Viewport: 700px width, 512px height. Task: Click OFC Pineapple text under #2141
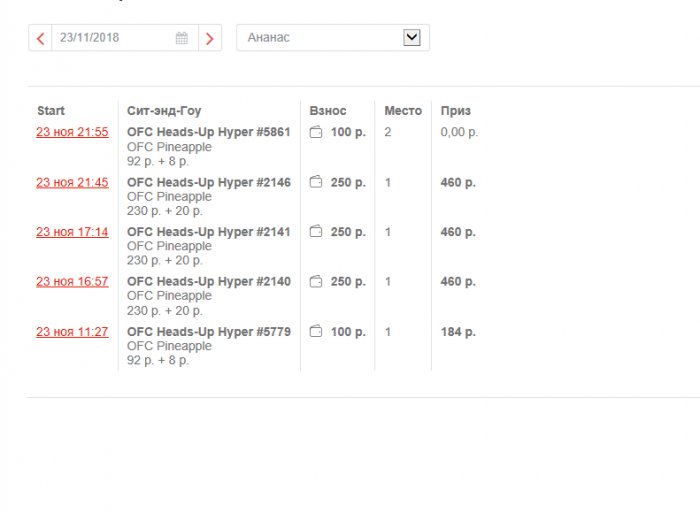click(169, 246)
